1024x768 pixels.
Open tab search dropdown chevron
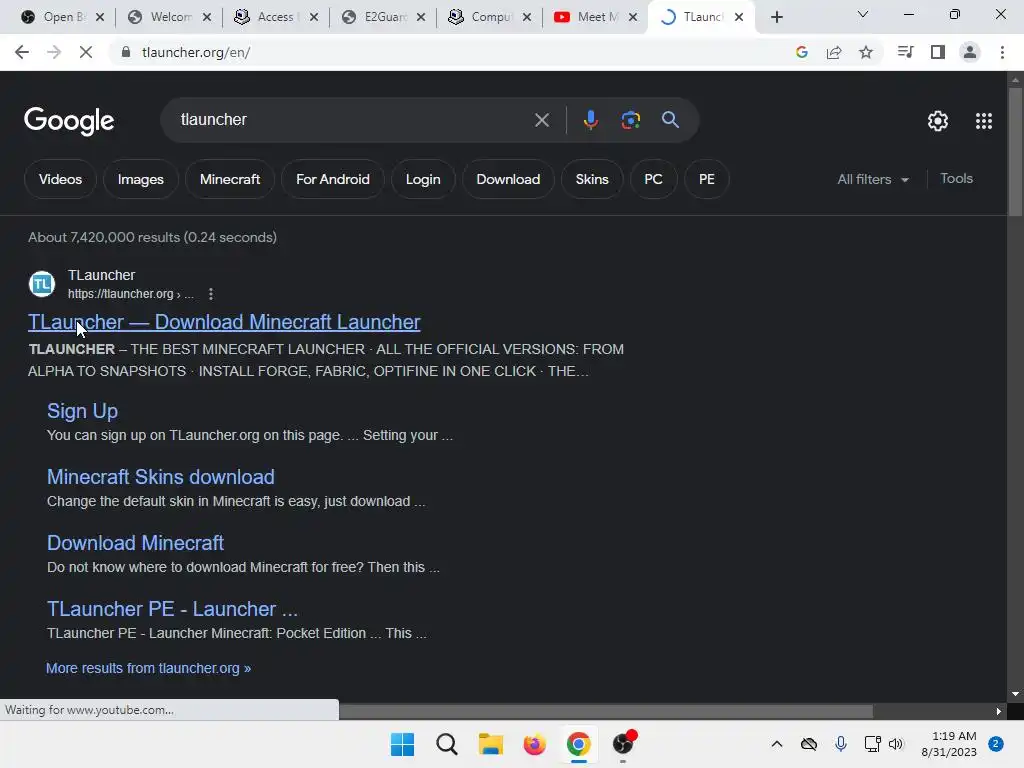(863, 14)
